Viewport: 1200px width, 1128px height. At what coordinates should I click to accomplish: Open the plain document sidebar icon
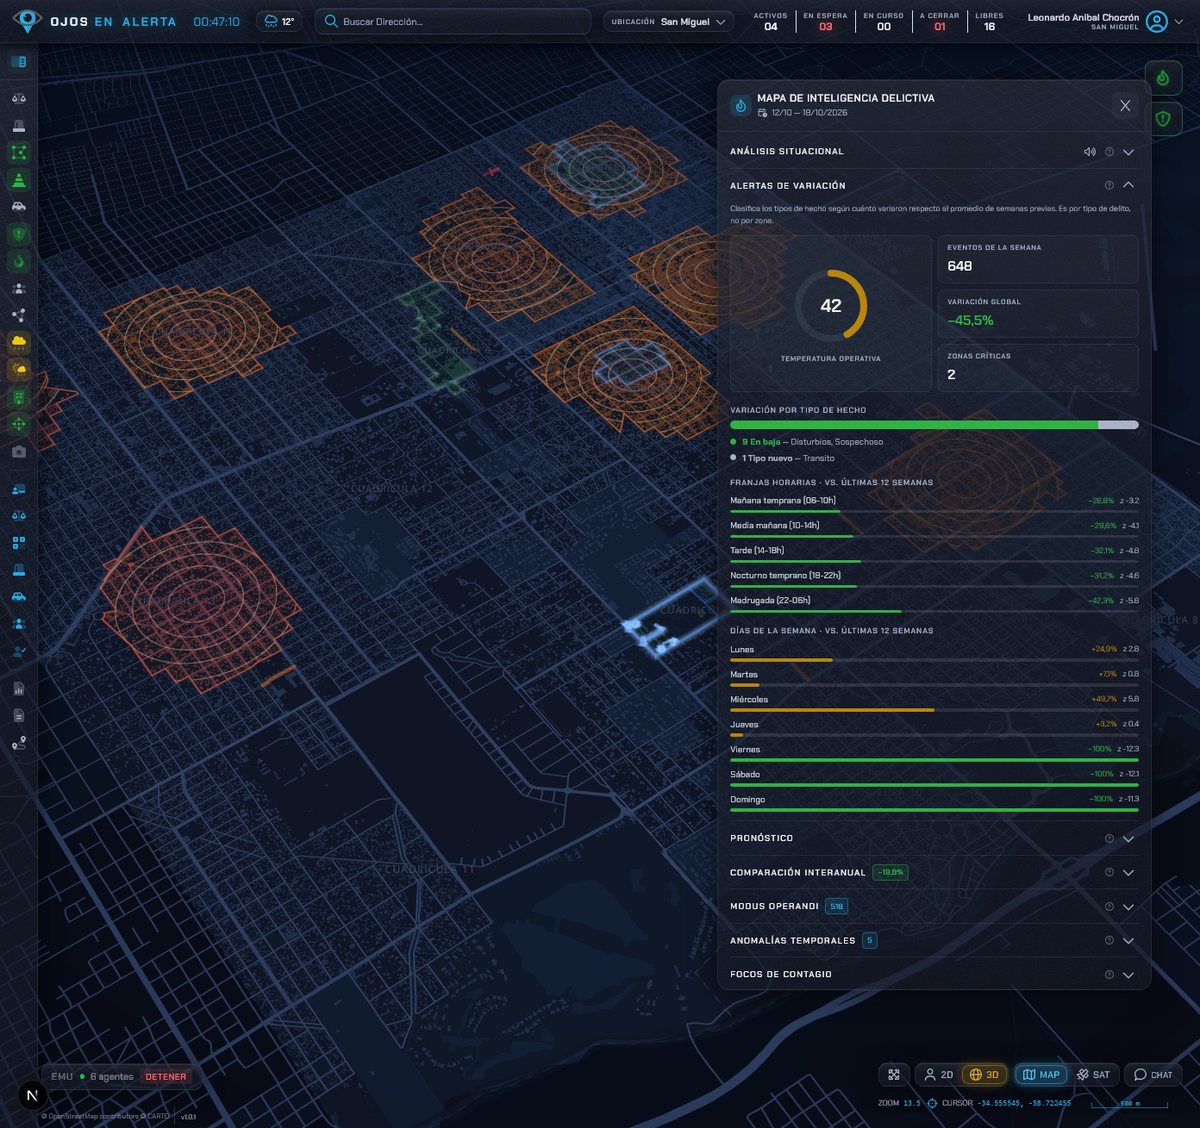click(19, 716)
